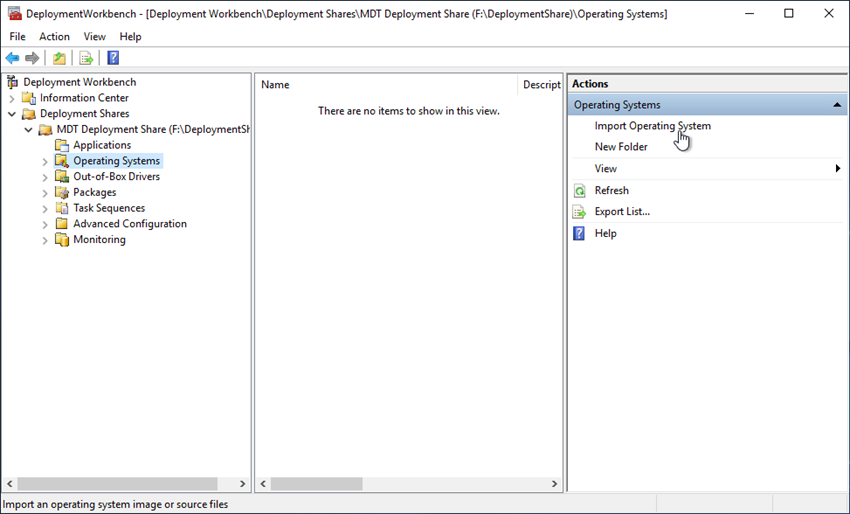Click the DeploymentWorkbench title bar app icon

[15, 14]
